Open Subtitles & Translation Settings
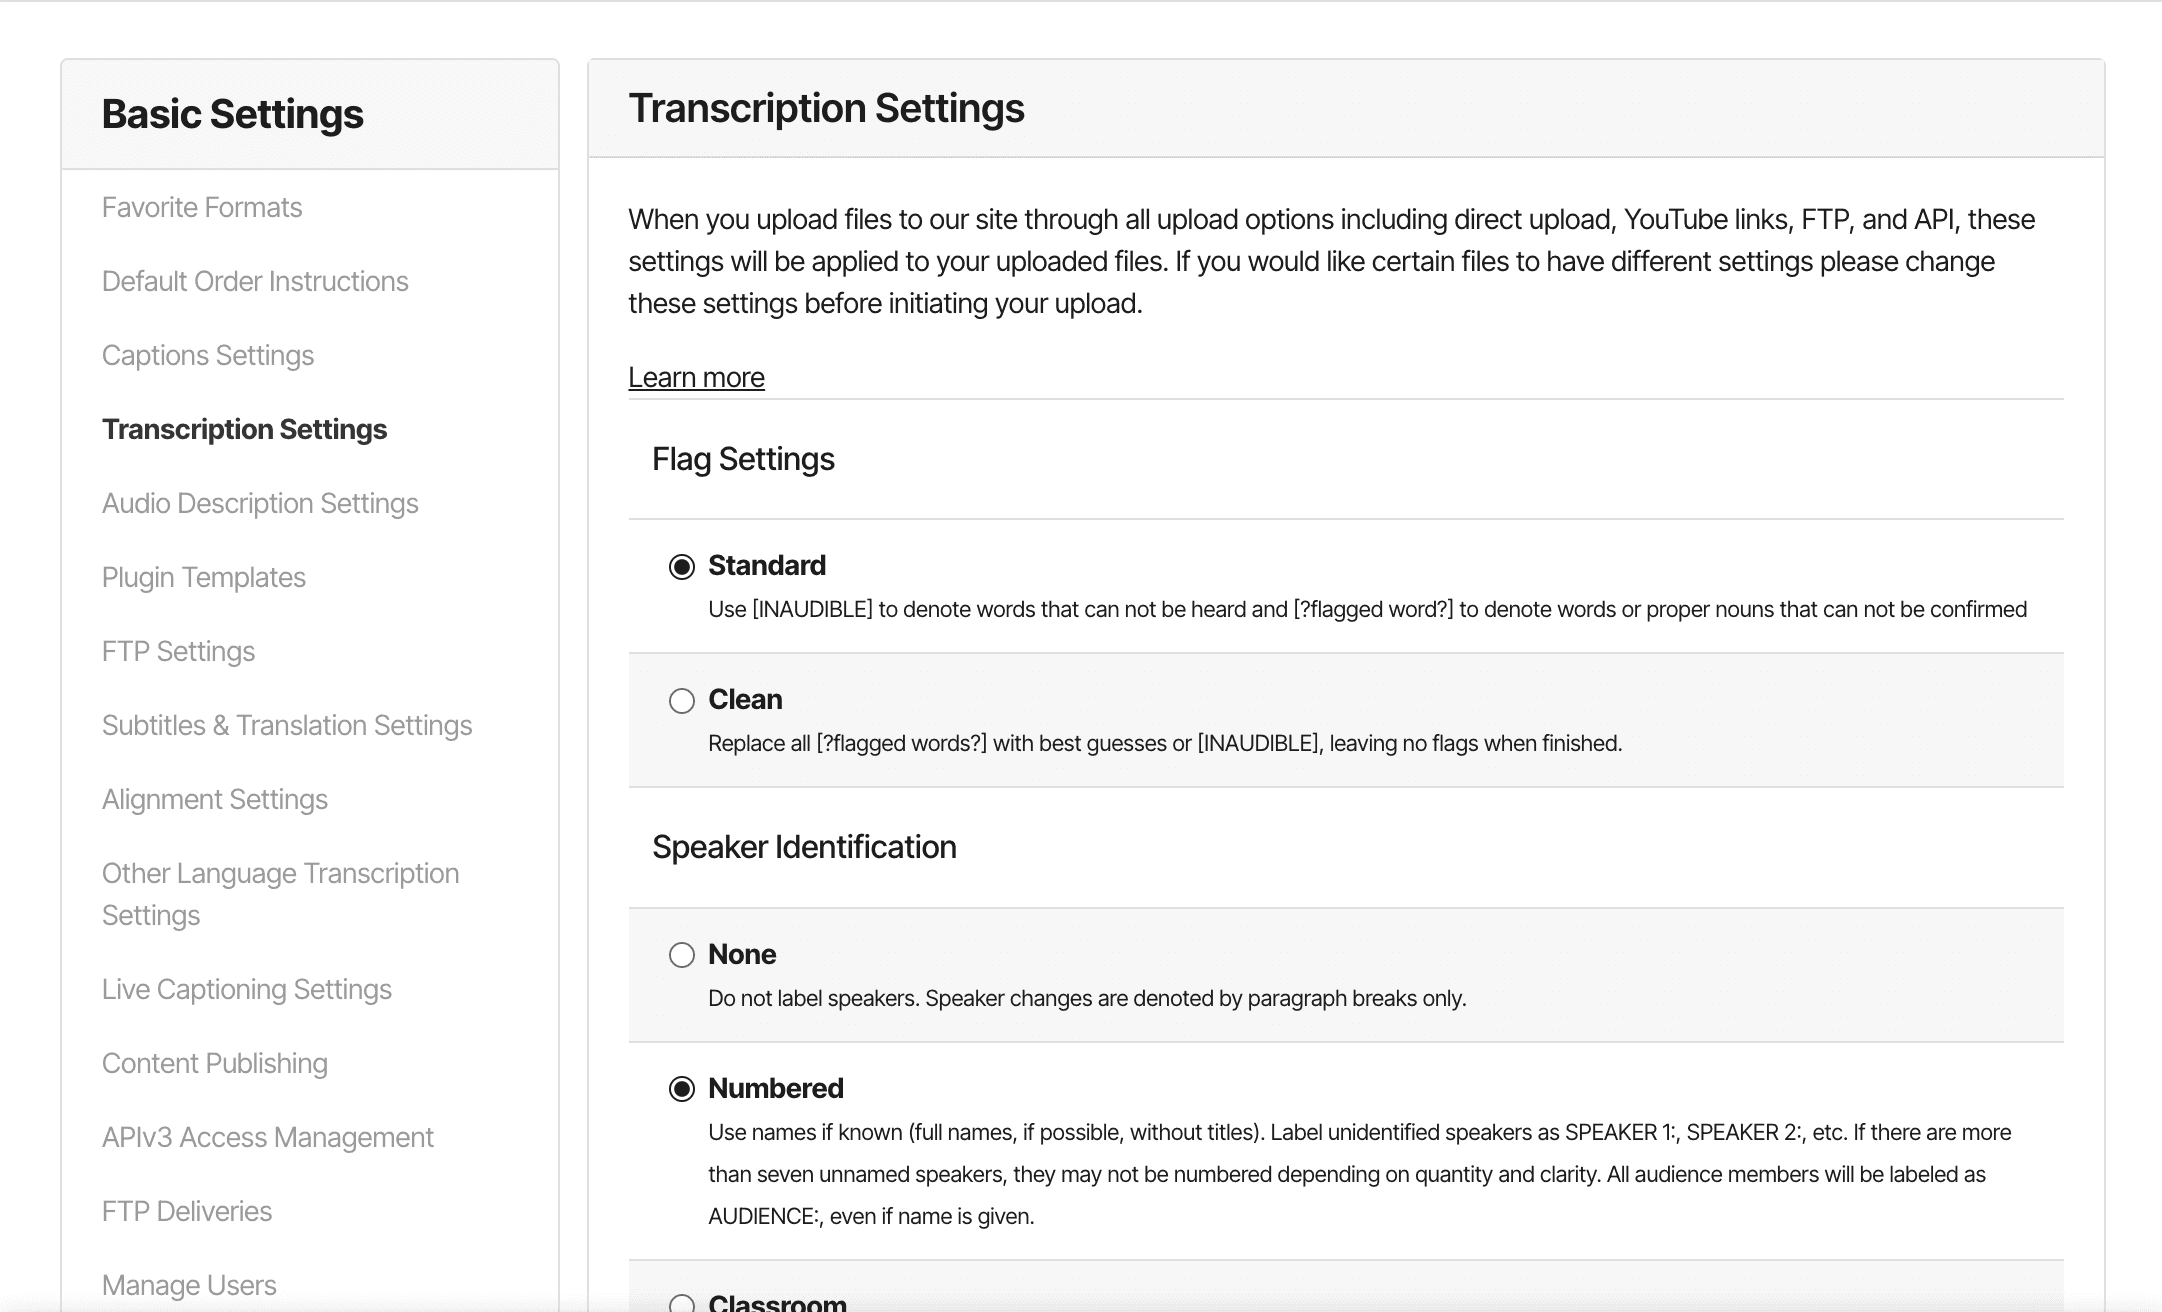The image size is (2162, 1312). click(287, 726)
